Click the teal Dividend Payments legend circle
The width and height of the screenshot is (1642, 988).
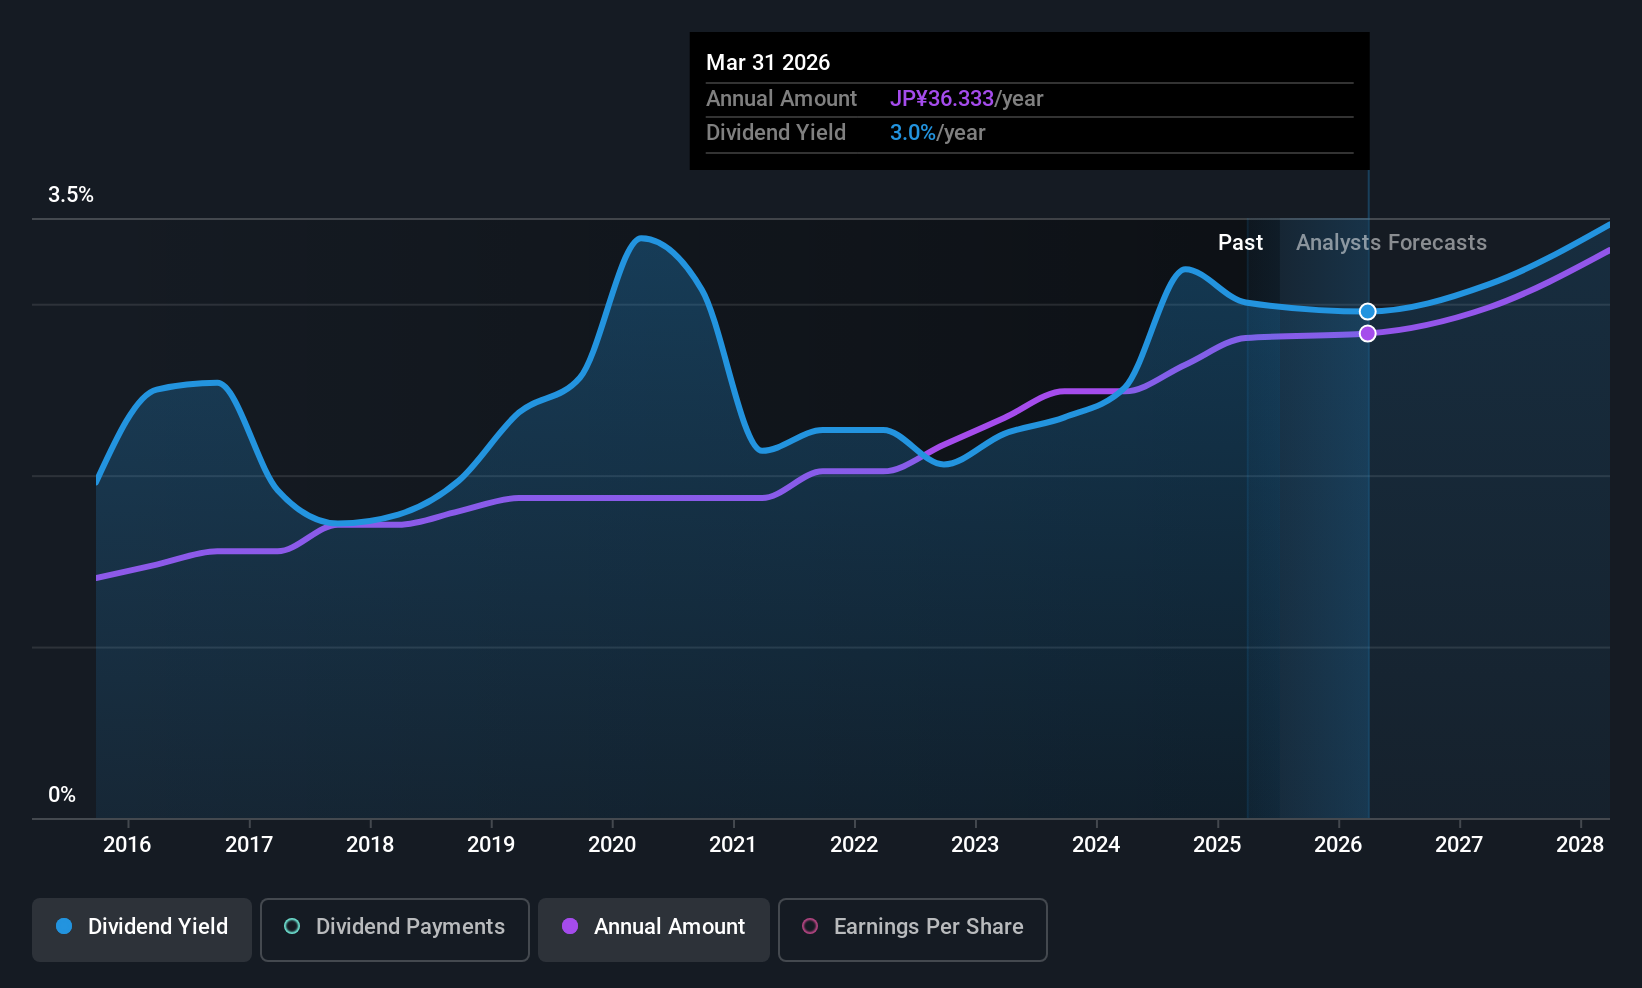292,926
